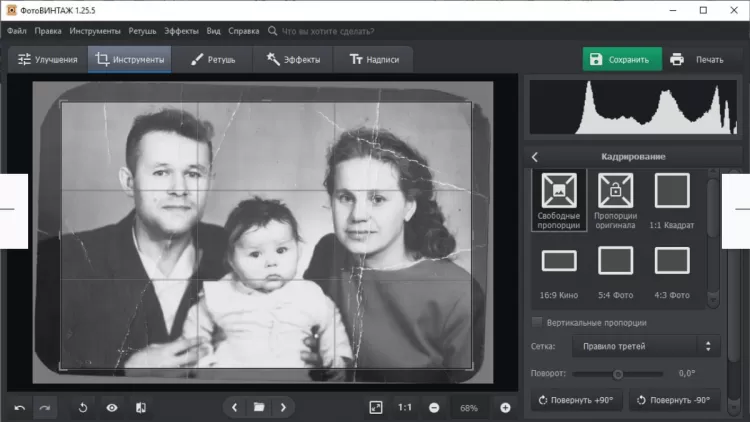Open the Эффекты menu in menu bar
The height and width of the screenshot is (422, 750).
(x=181, y=31)
